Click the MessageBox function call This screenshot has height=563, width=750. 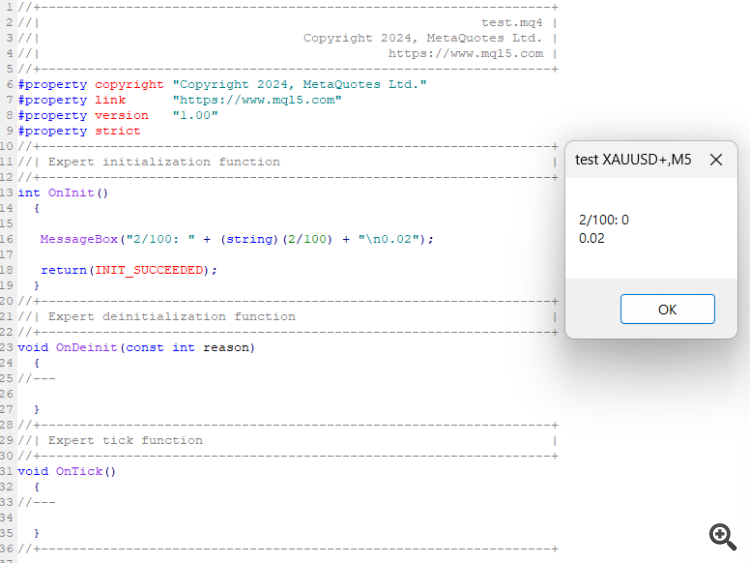click(79, 239)
